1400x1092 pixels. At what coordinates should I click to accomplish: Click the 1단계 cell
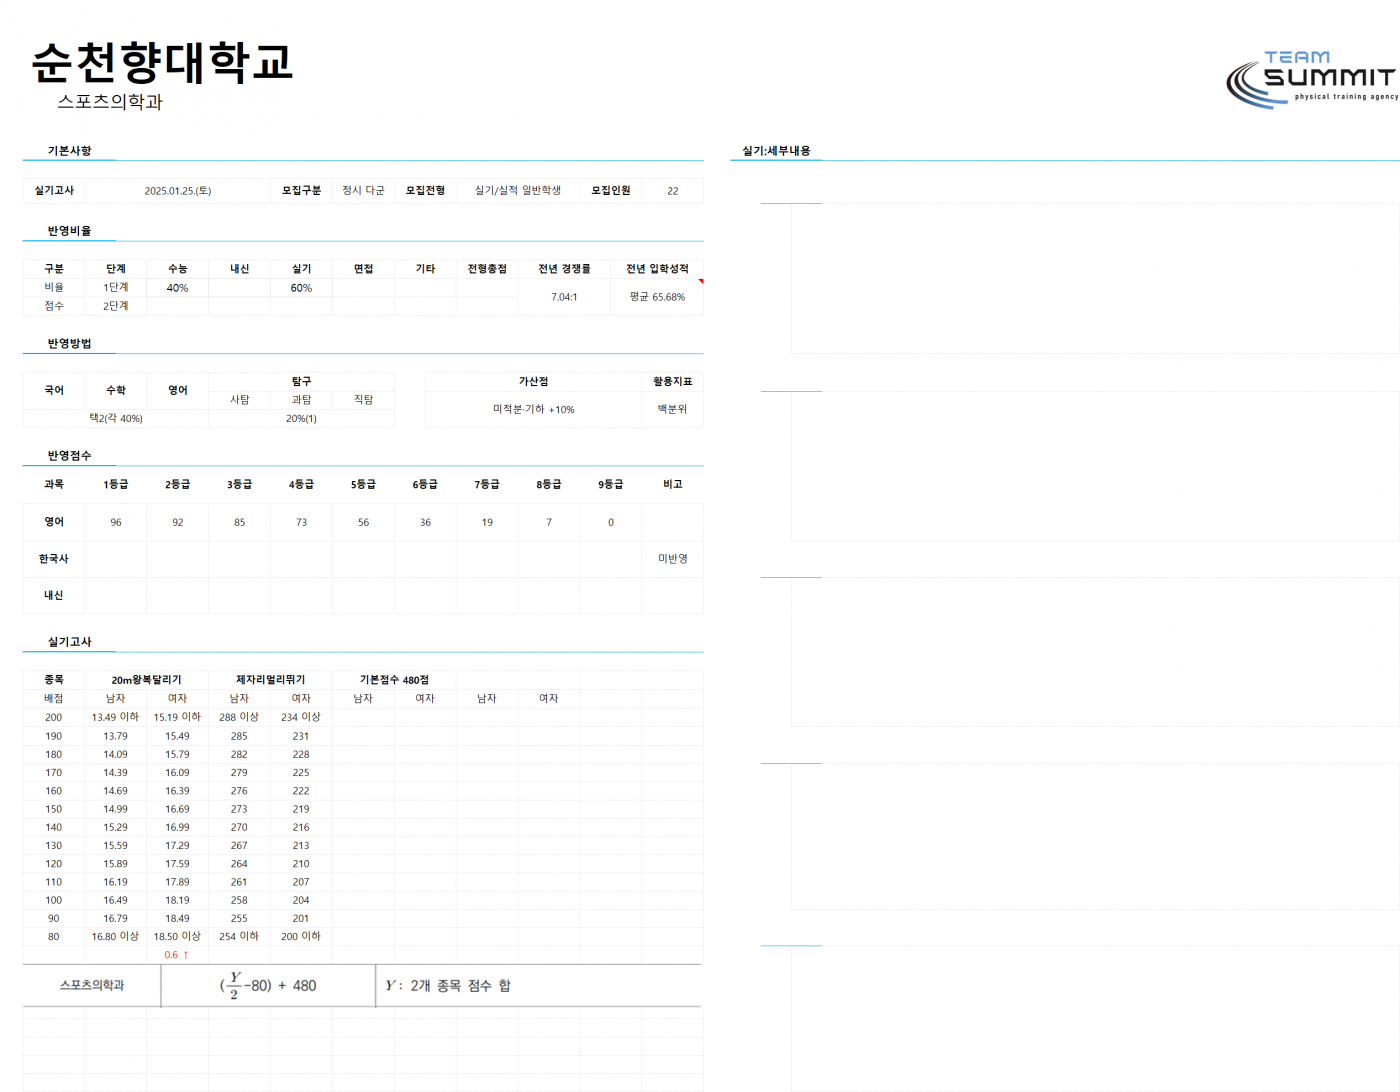(x=116, y=288)
